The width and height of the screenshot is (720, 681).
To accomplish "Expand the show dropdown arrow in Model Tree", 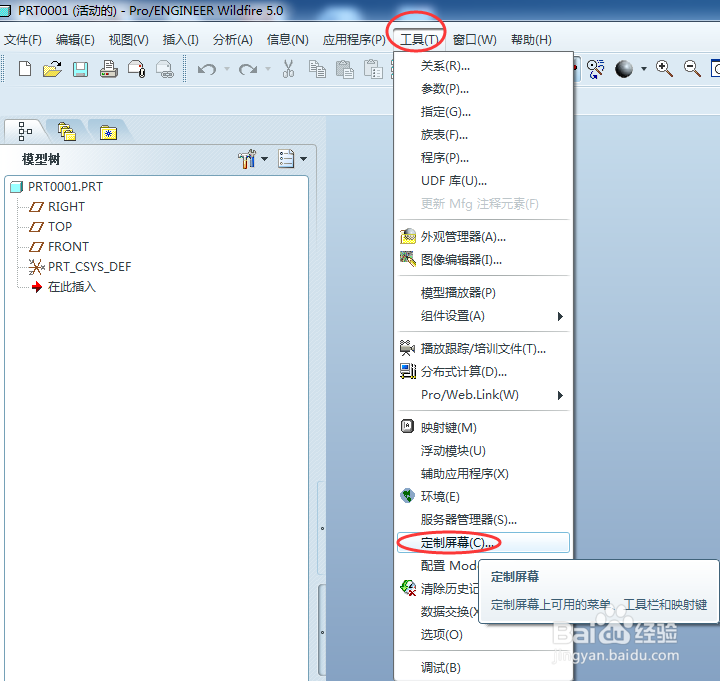I will point(304,159).
